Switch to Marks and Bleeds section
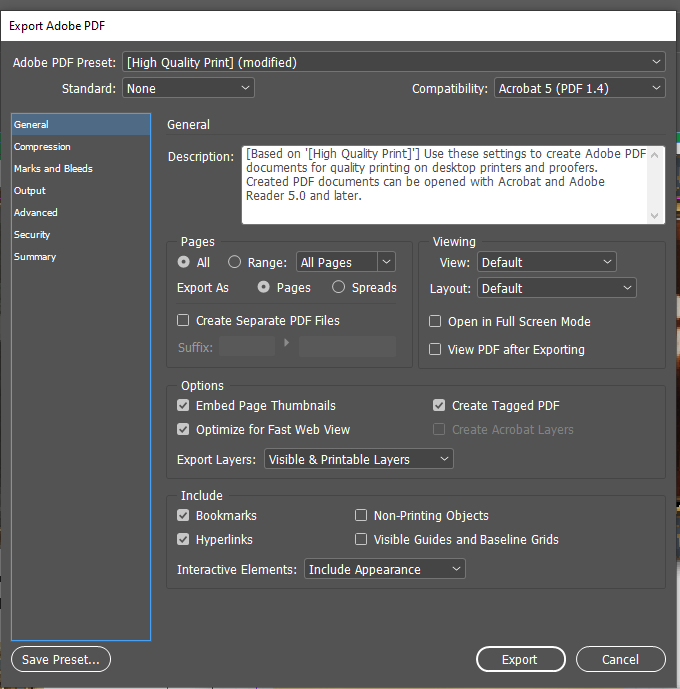Screen dimensions: 680x689 pos(53,169)
